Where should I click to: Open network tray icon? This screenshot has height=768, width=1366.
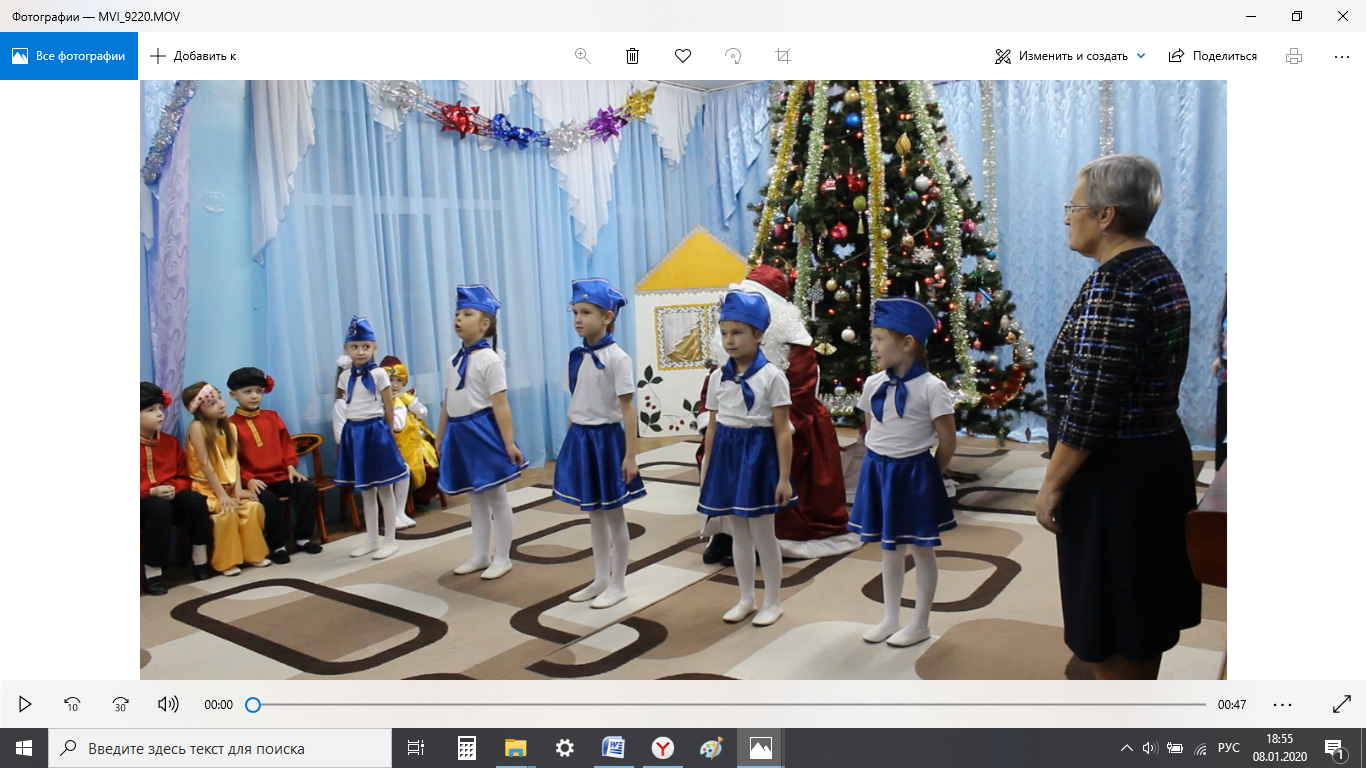pyautogui.click(x=1200, y=748)
